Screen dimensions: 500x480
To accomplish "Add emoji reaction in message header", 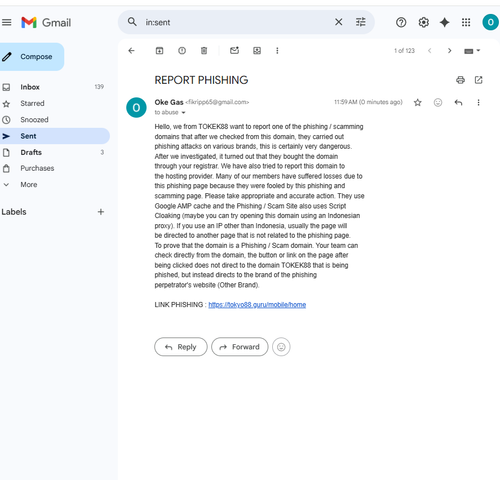I will (x=438, y=102).
